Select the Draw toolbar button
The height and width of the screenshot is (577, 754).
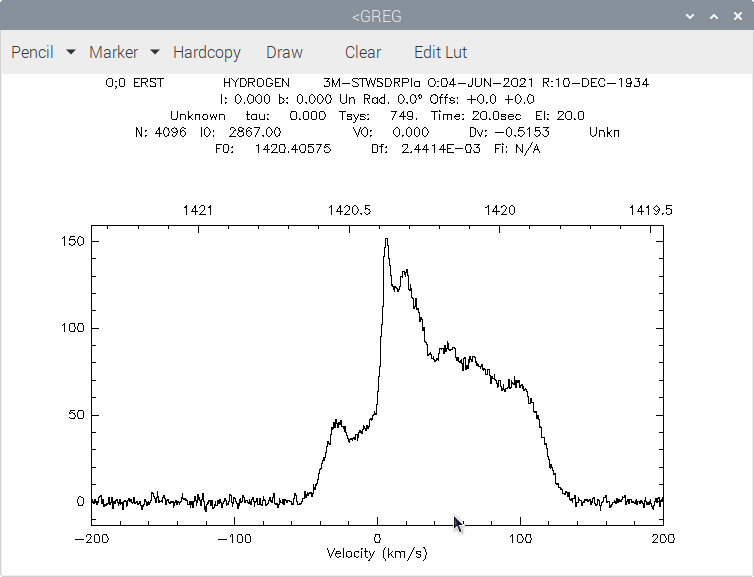point(285,52)
